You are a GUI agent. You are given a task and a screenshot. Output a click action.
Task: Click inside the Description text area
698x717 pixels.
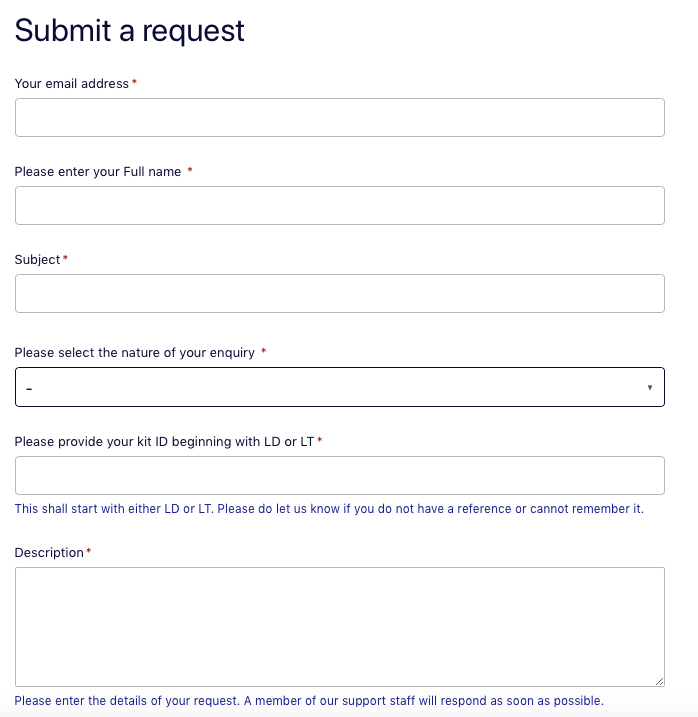click(x=339, y=627)
